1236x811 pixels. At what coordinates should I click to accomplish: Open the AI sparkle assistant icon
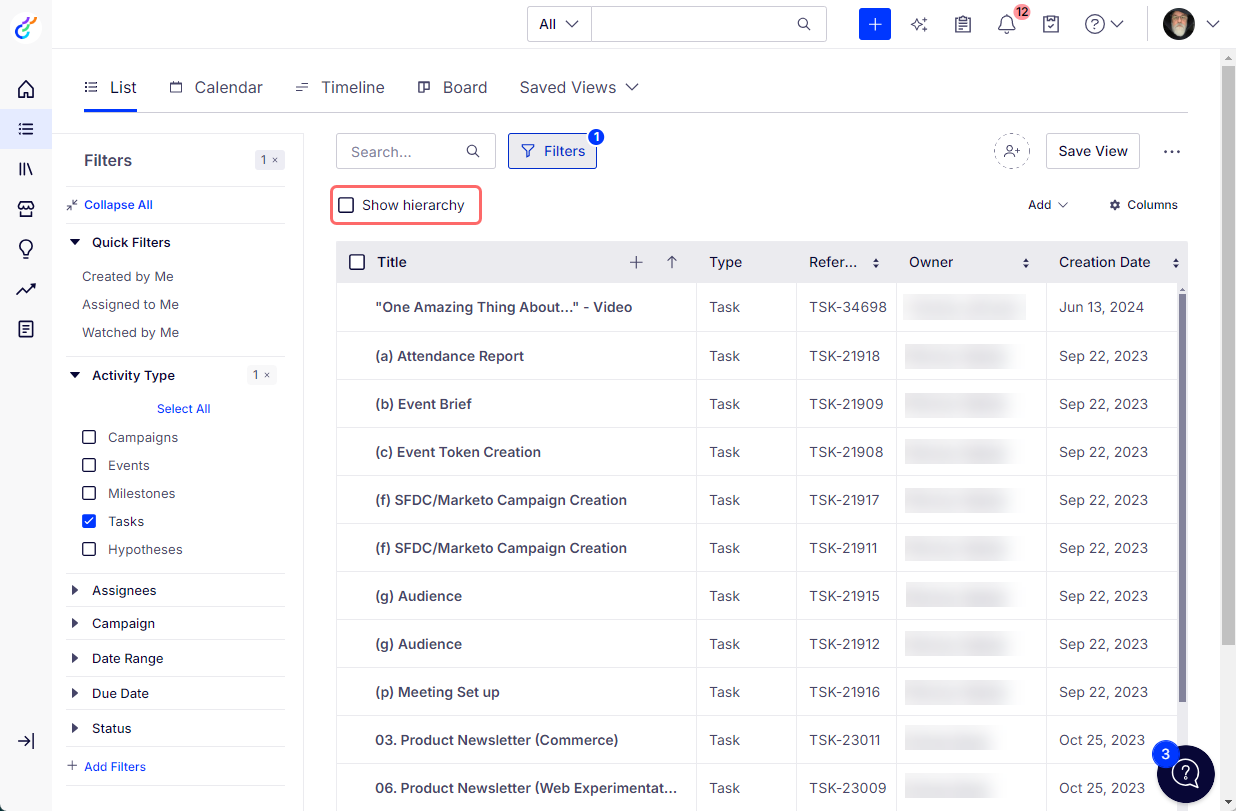[x=919, y=24]
